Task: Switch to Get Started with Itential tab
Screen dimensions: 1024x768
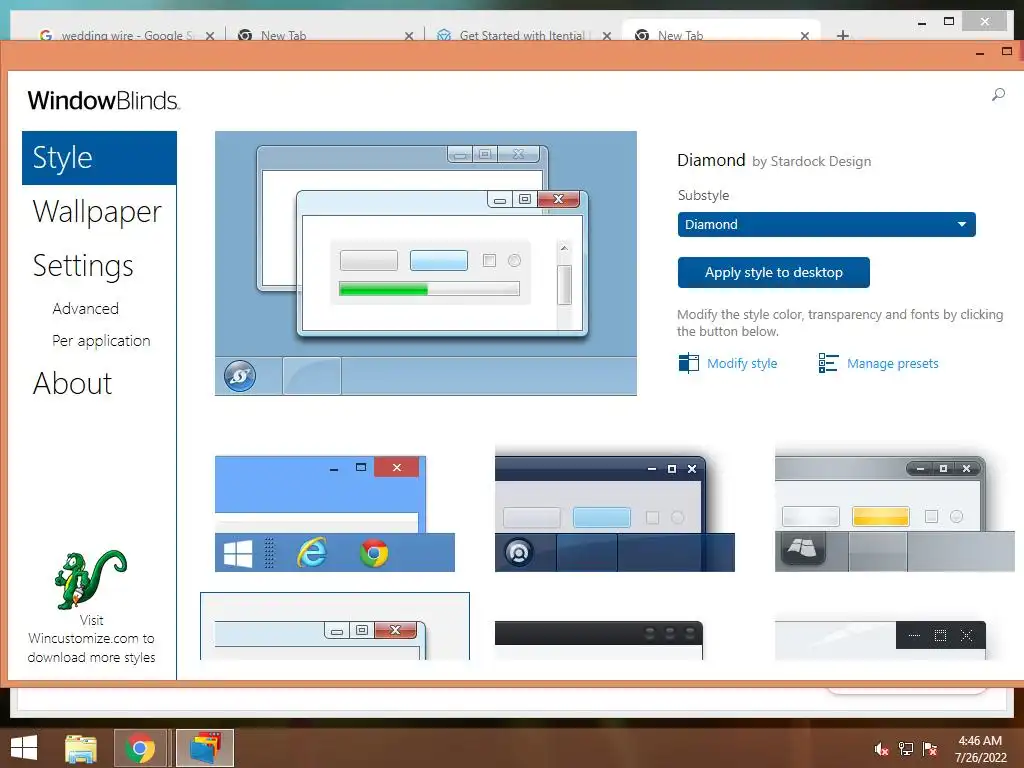Action: click(520, 35)
